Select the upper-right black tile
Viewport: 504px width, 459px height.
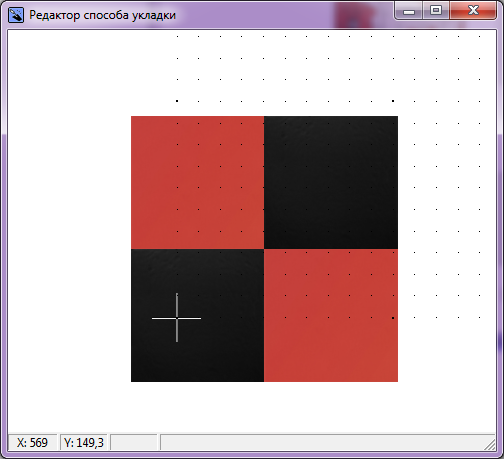point(331,182)
